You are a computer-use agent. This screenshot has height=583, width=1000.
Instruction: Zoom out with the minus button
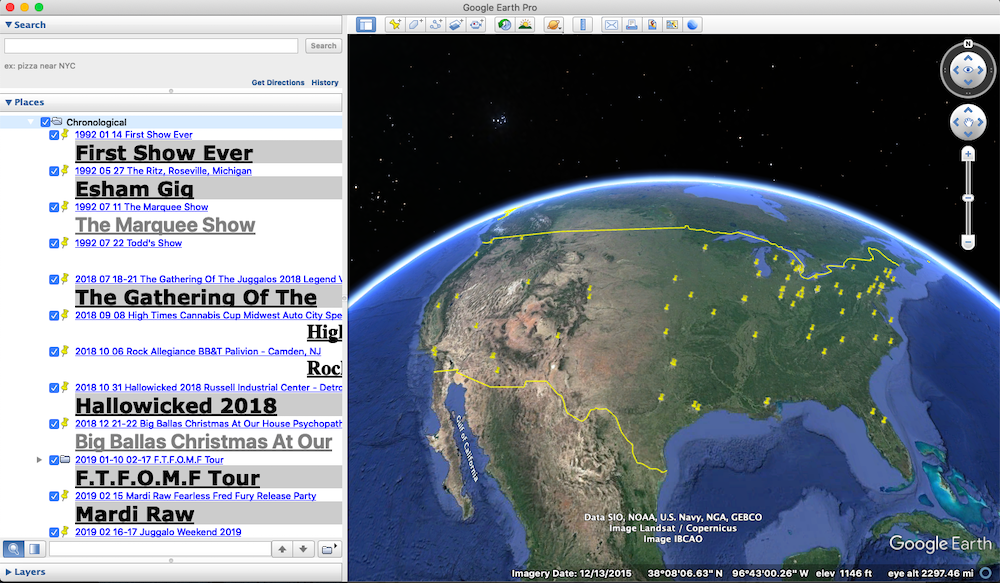[x=968, y=242]
